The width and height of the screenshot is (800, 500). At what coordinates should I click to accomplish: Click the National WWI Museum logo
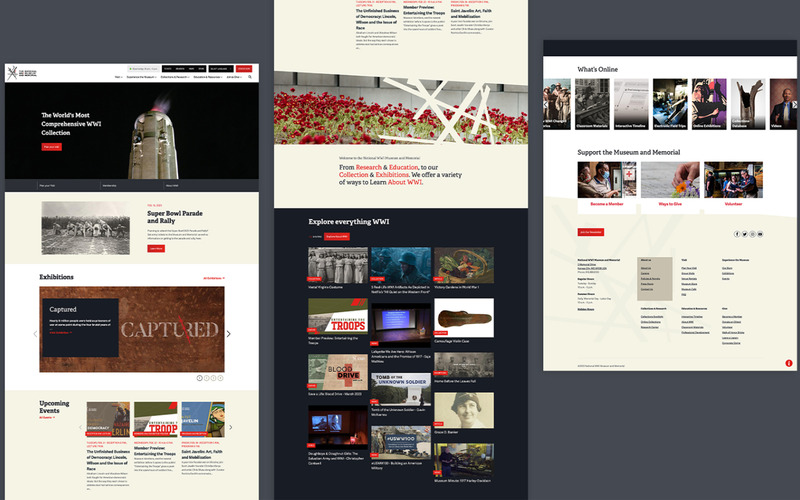(21, 73)
